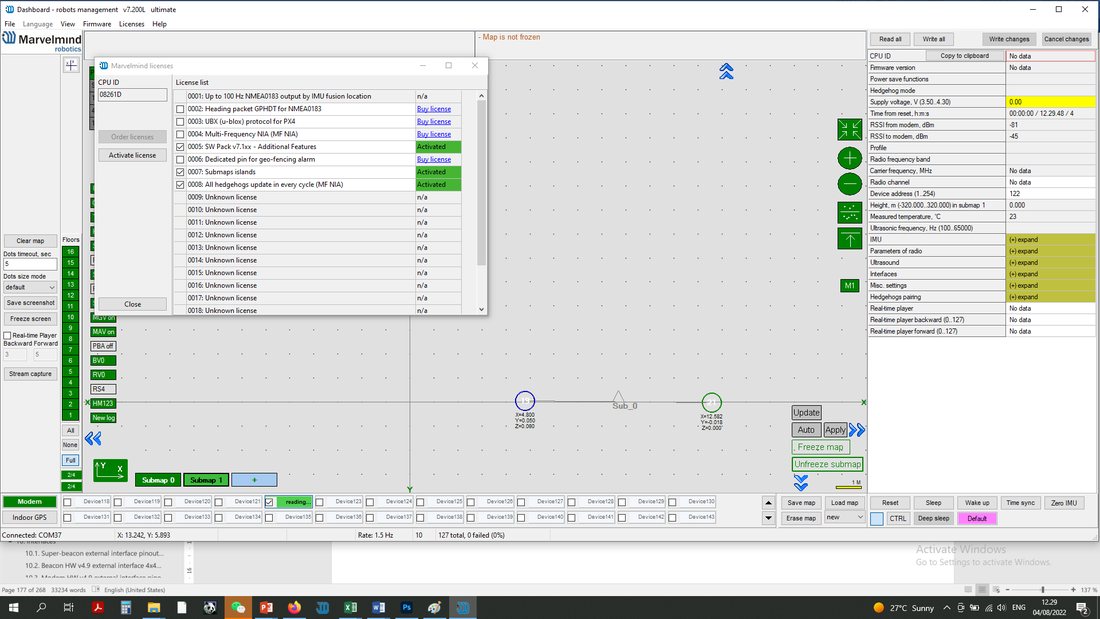Toggle the Device118 checkbox
Image resolution: width=1100 pixels, height=619 pixels.
pyautogui.click(x=67, y=502)
